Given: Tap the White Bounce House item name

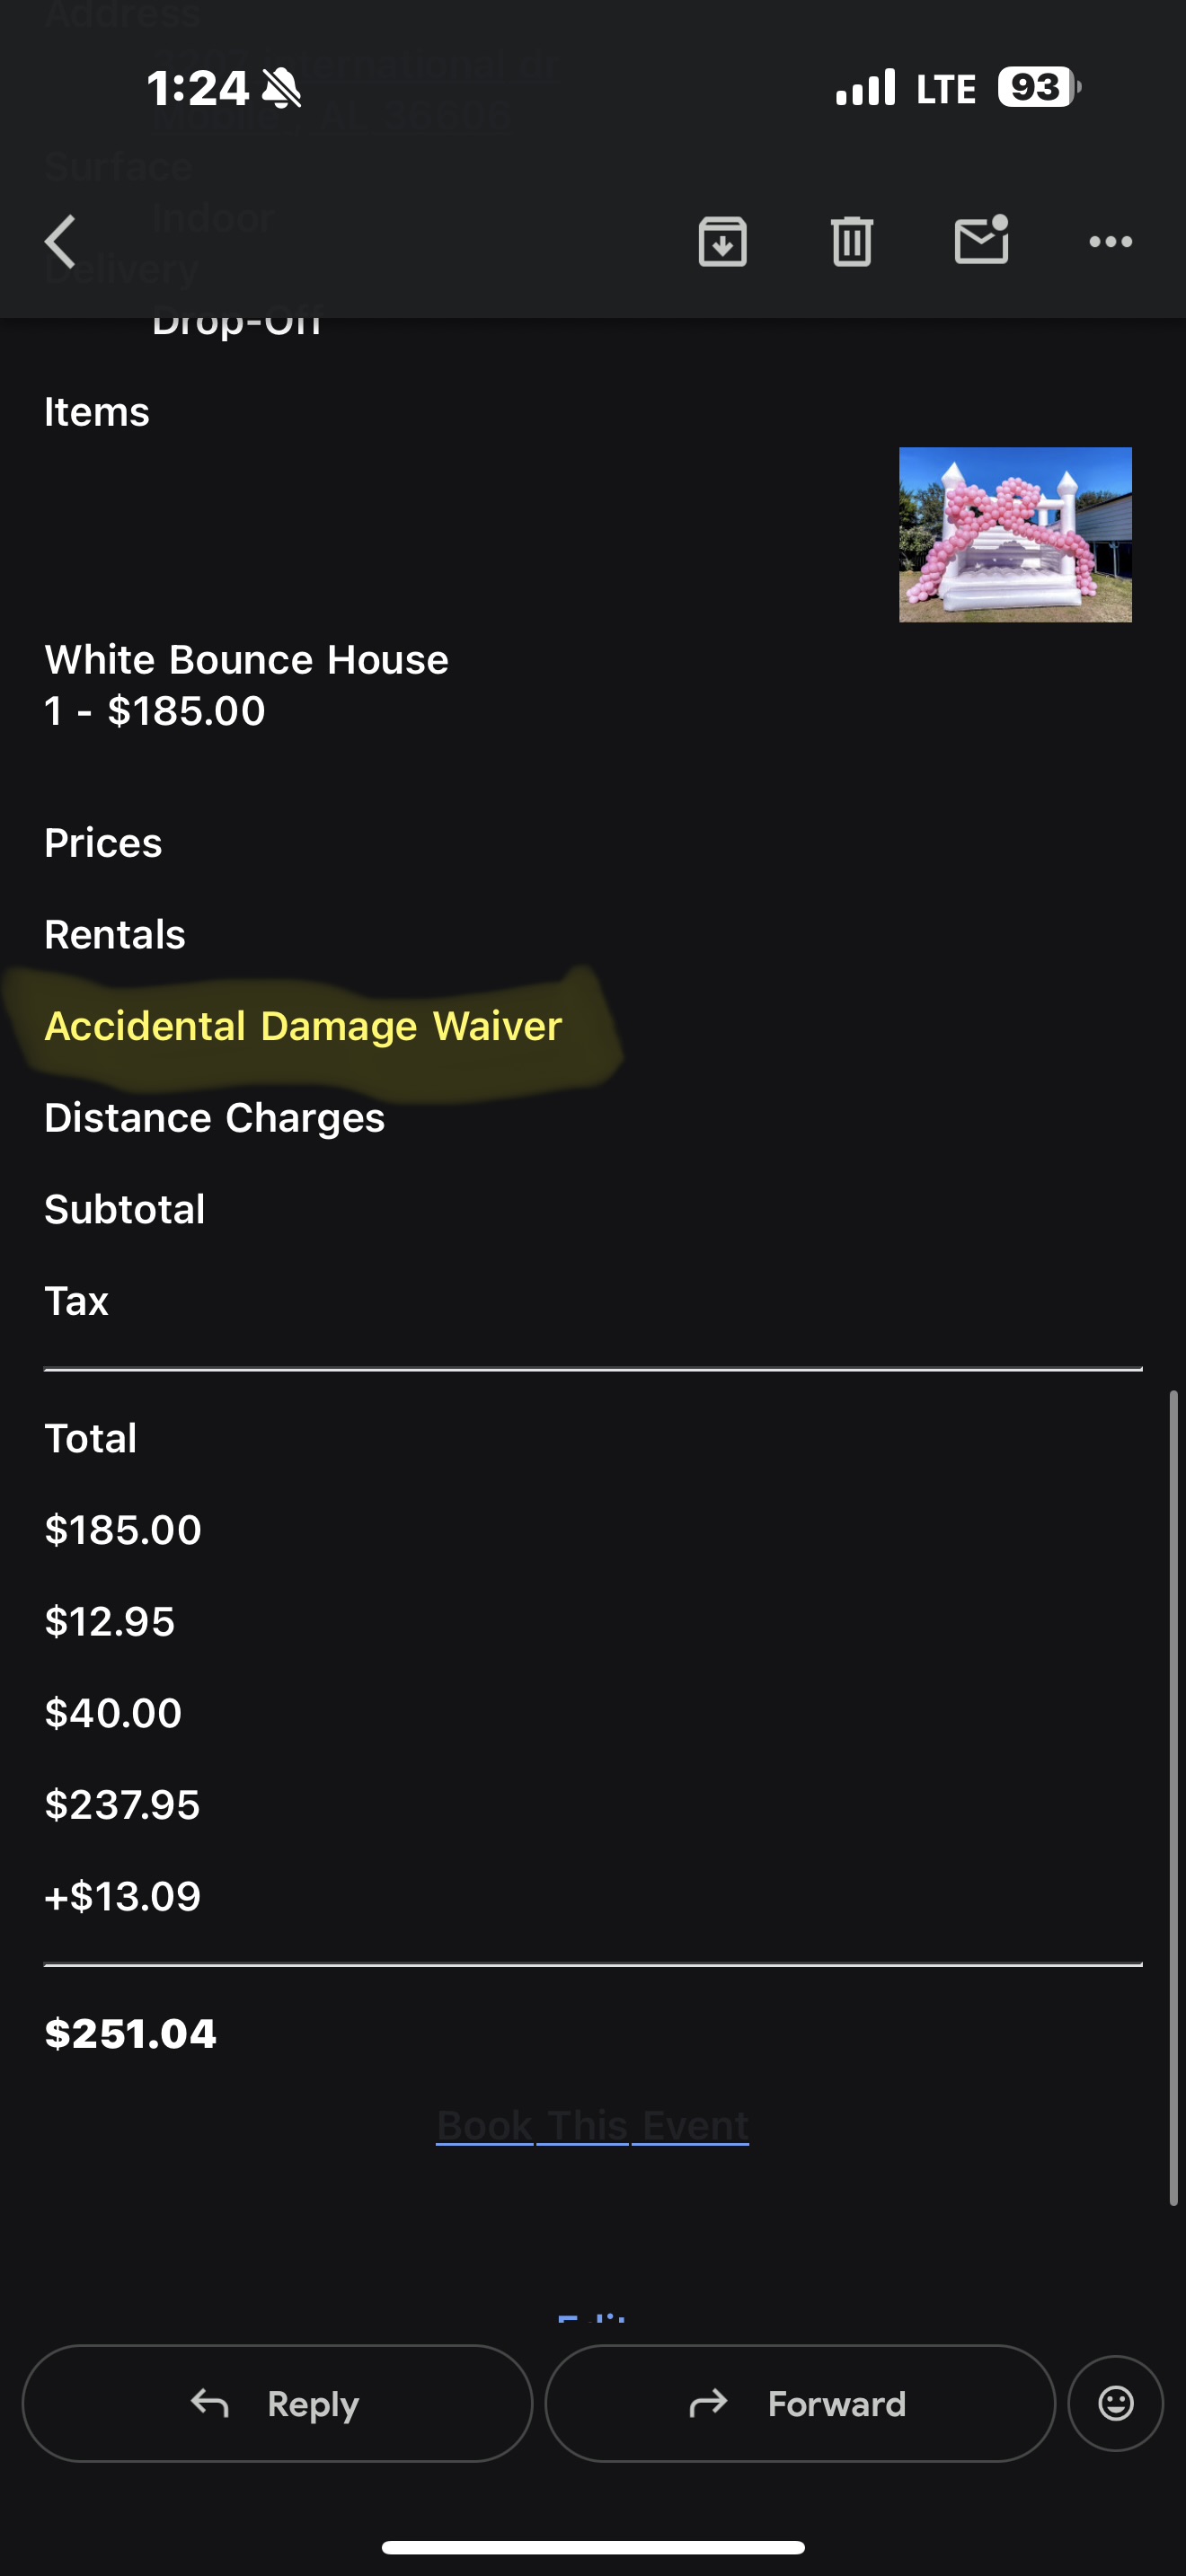Looking at the screenshot, I should tap(246, 660).
